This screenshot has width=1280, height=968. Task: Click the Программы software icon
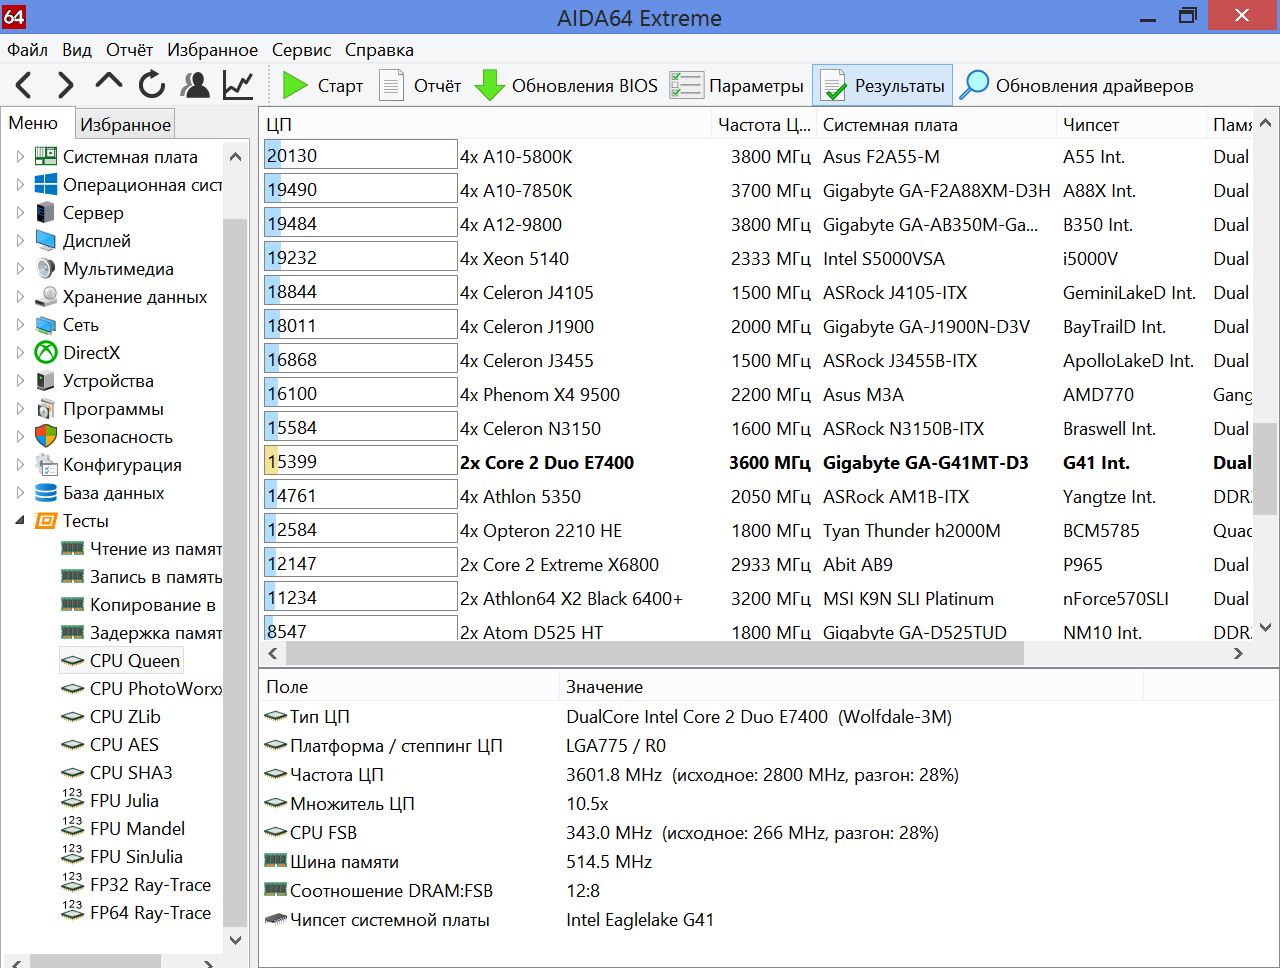coord(46,408)
